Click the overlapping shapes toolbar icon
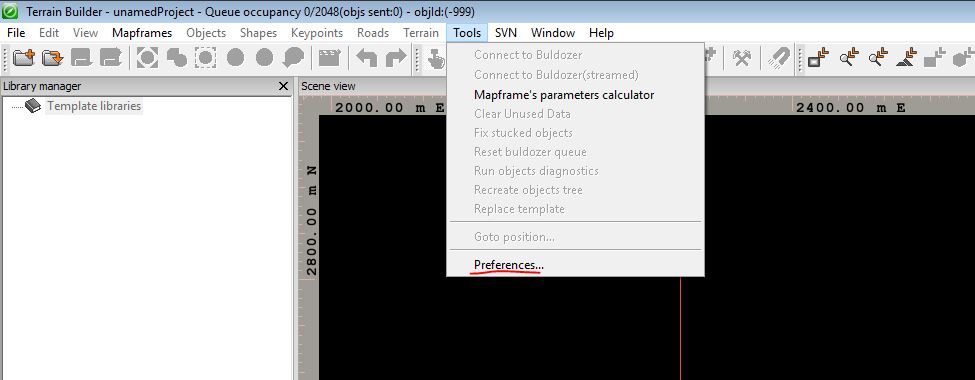 (x=177, y=58)
